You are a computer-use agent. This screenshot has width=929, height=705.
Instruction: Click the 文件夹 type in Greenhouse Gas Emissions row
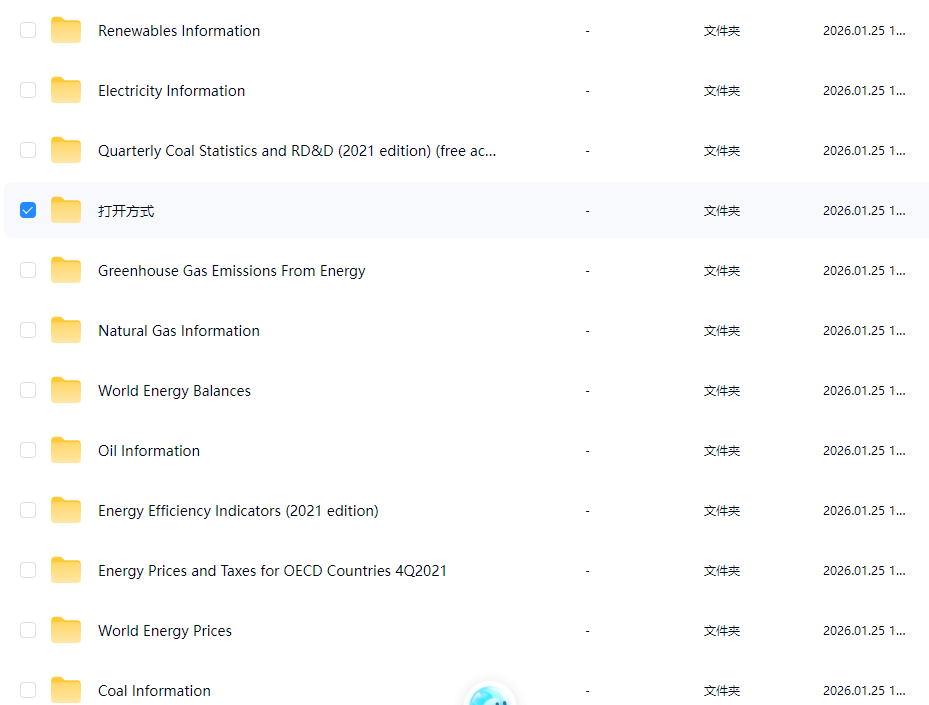coord(722,271)
